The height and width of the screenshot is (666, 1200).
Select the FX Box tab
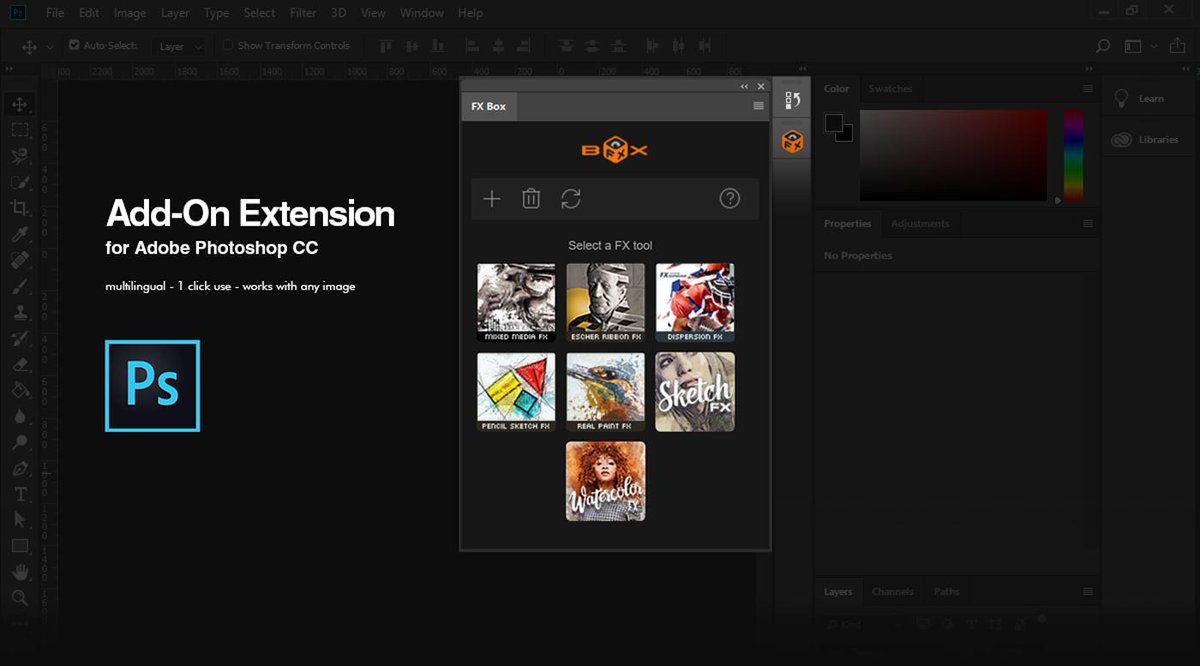click(x=489, y=106)
